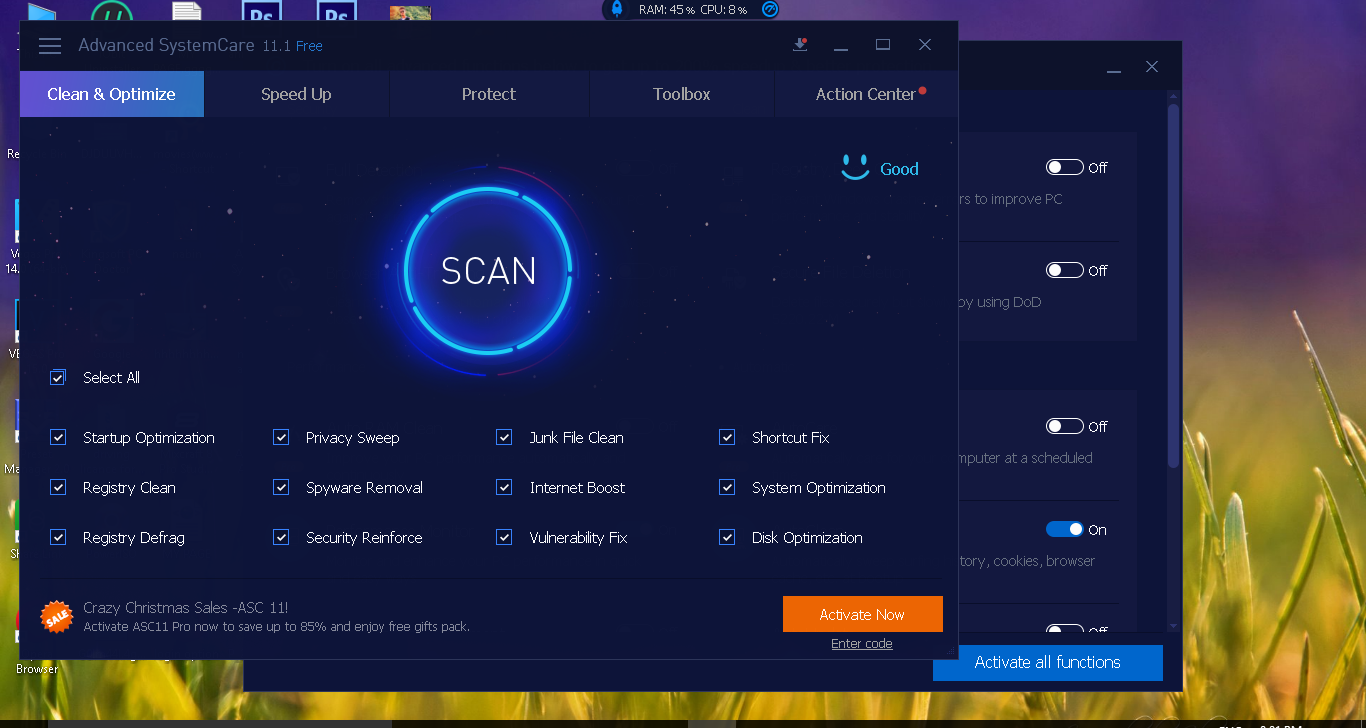This screenshot has height=728, width=1366.
Task: Disable the Vulnerability Fix checkbox
Action: click(504, 538)
